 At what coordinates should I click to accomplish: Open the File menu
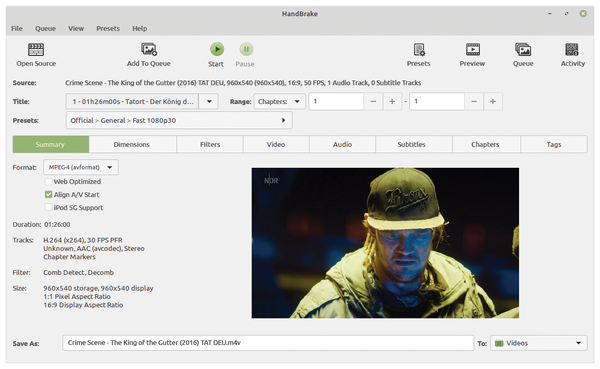point(17,28)
